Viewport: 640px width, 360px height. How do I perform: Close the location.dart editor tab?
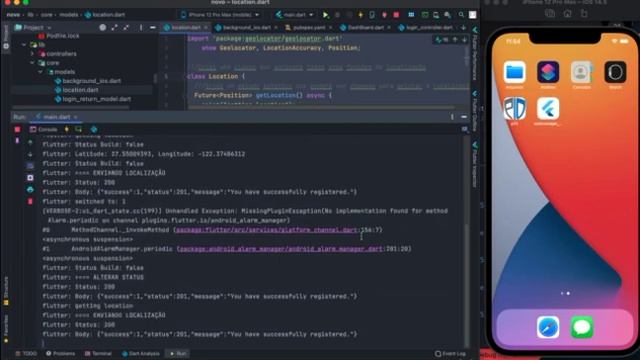(206, 28)
